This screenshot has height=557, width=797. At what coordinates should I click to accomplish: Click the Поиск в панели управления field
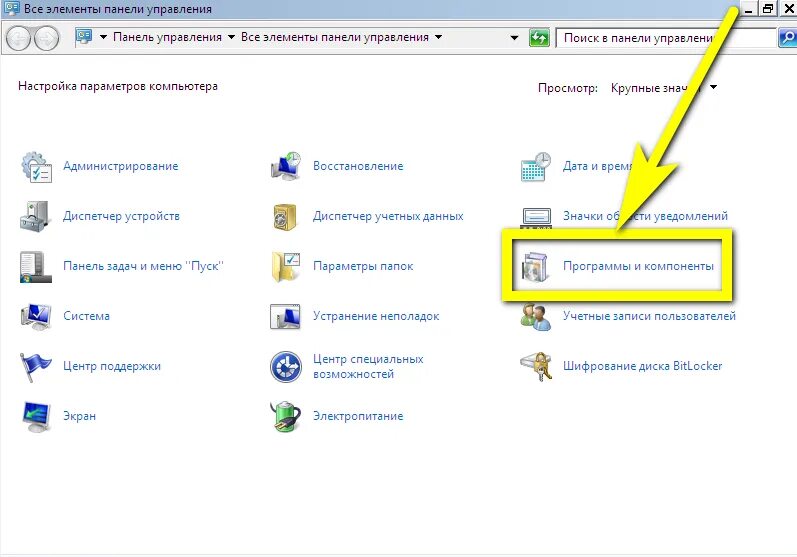pos(666,38)
